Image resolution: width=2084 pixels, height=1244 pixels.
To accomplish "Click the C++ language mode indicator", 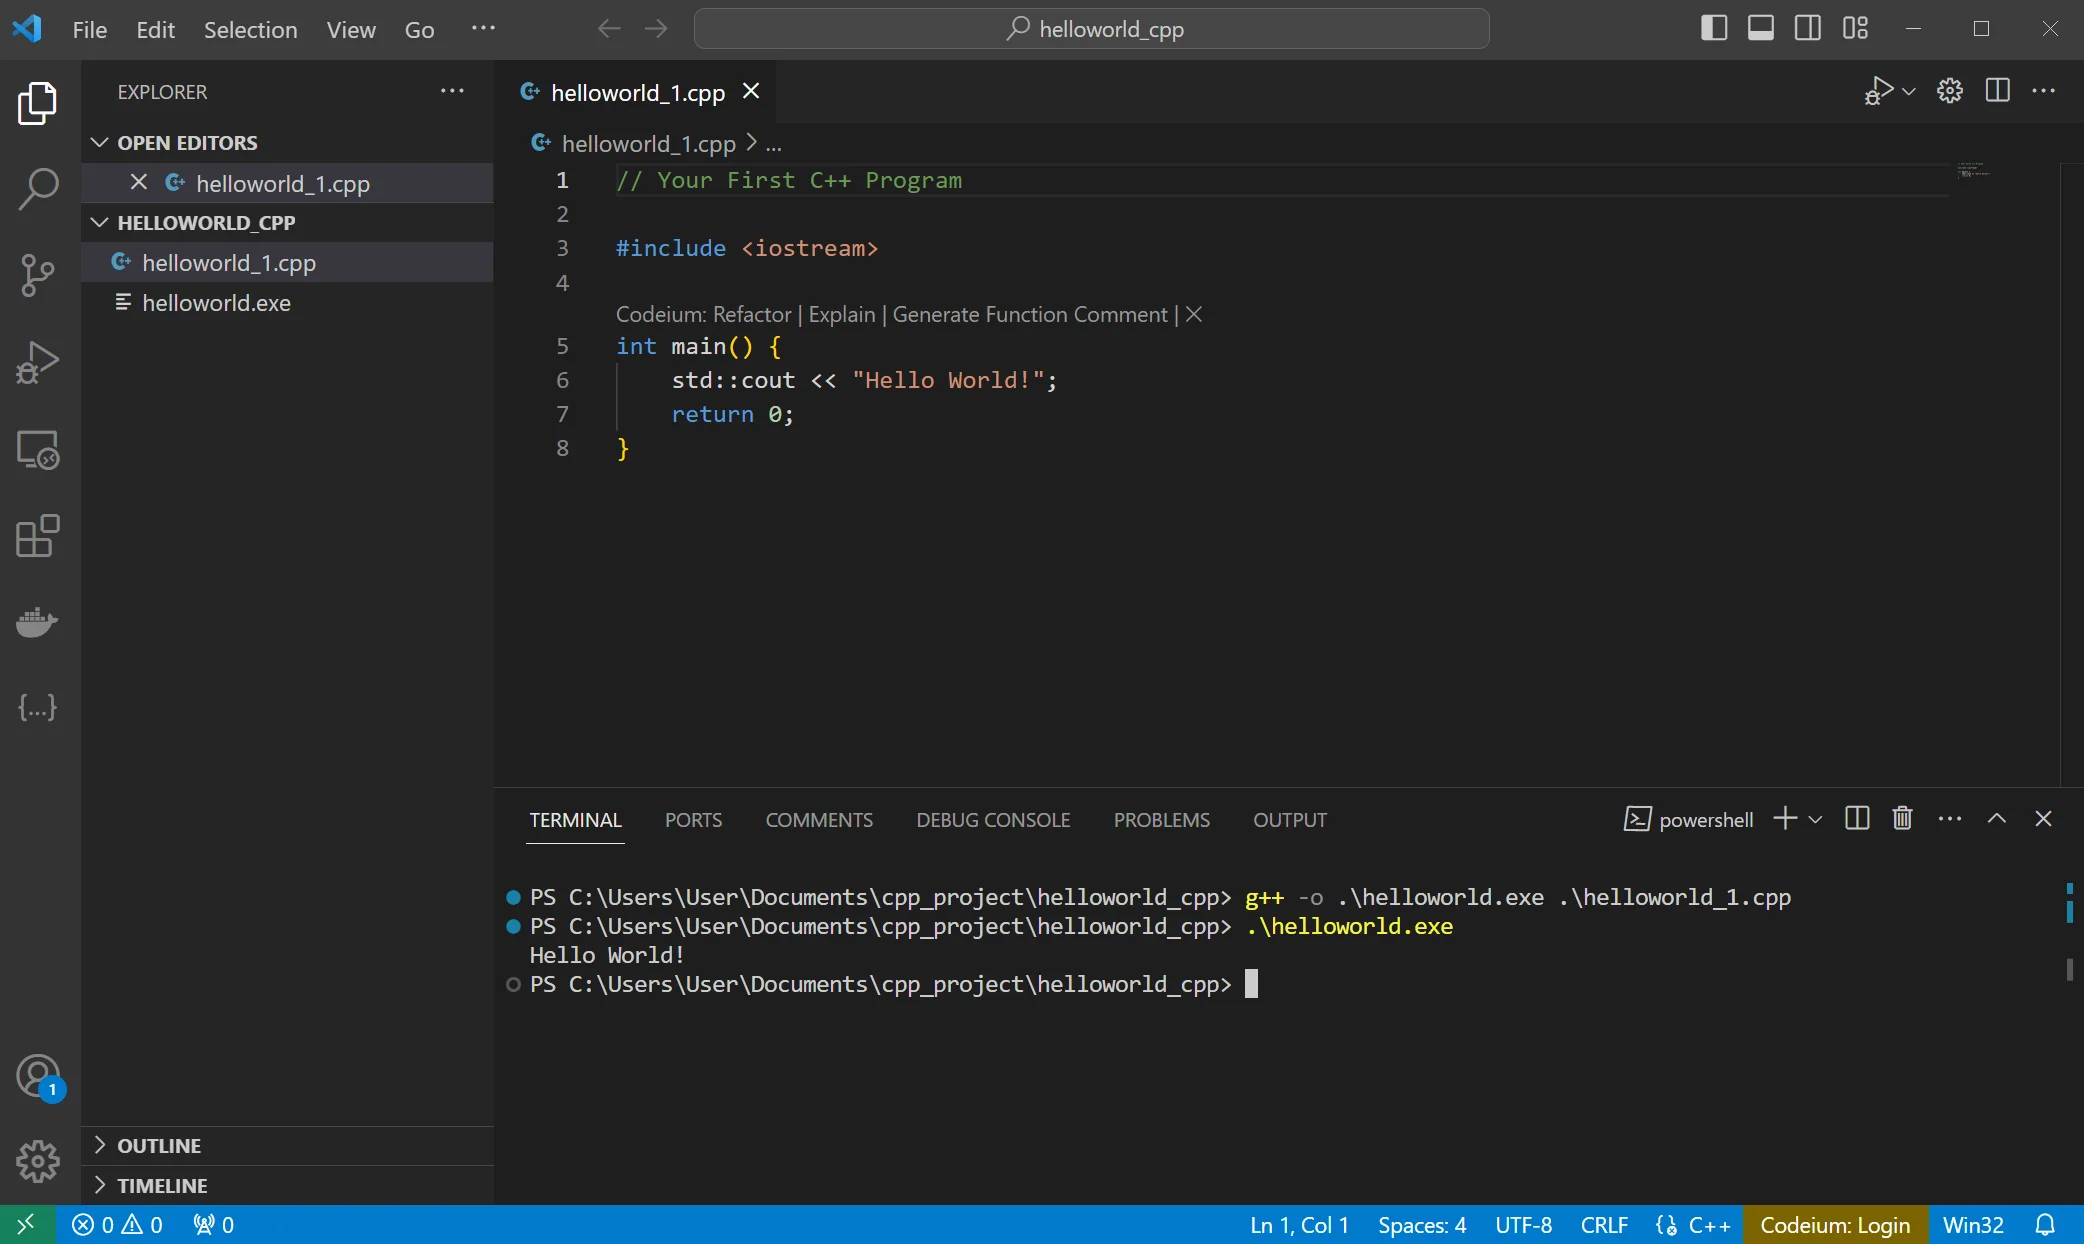I will pyautogui.click(x=1709, y=1224).
